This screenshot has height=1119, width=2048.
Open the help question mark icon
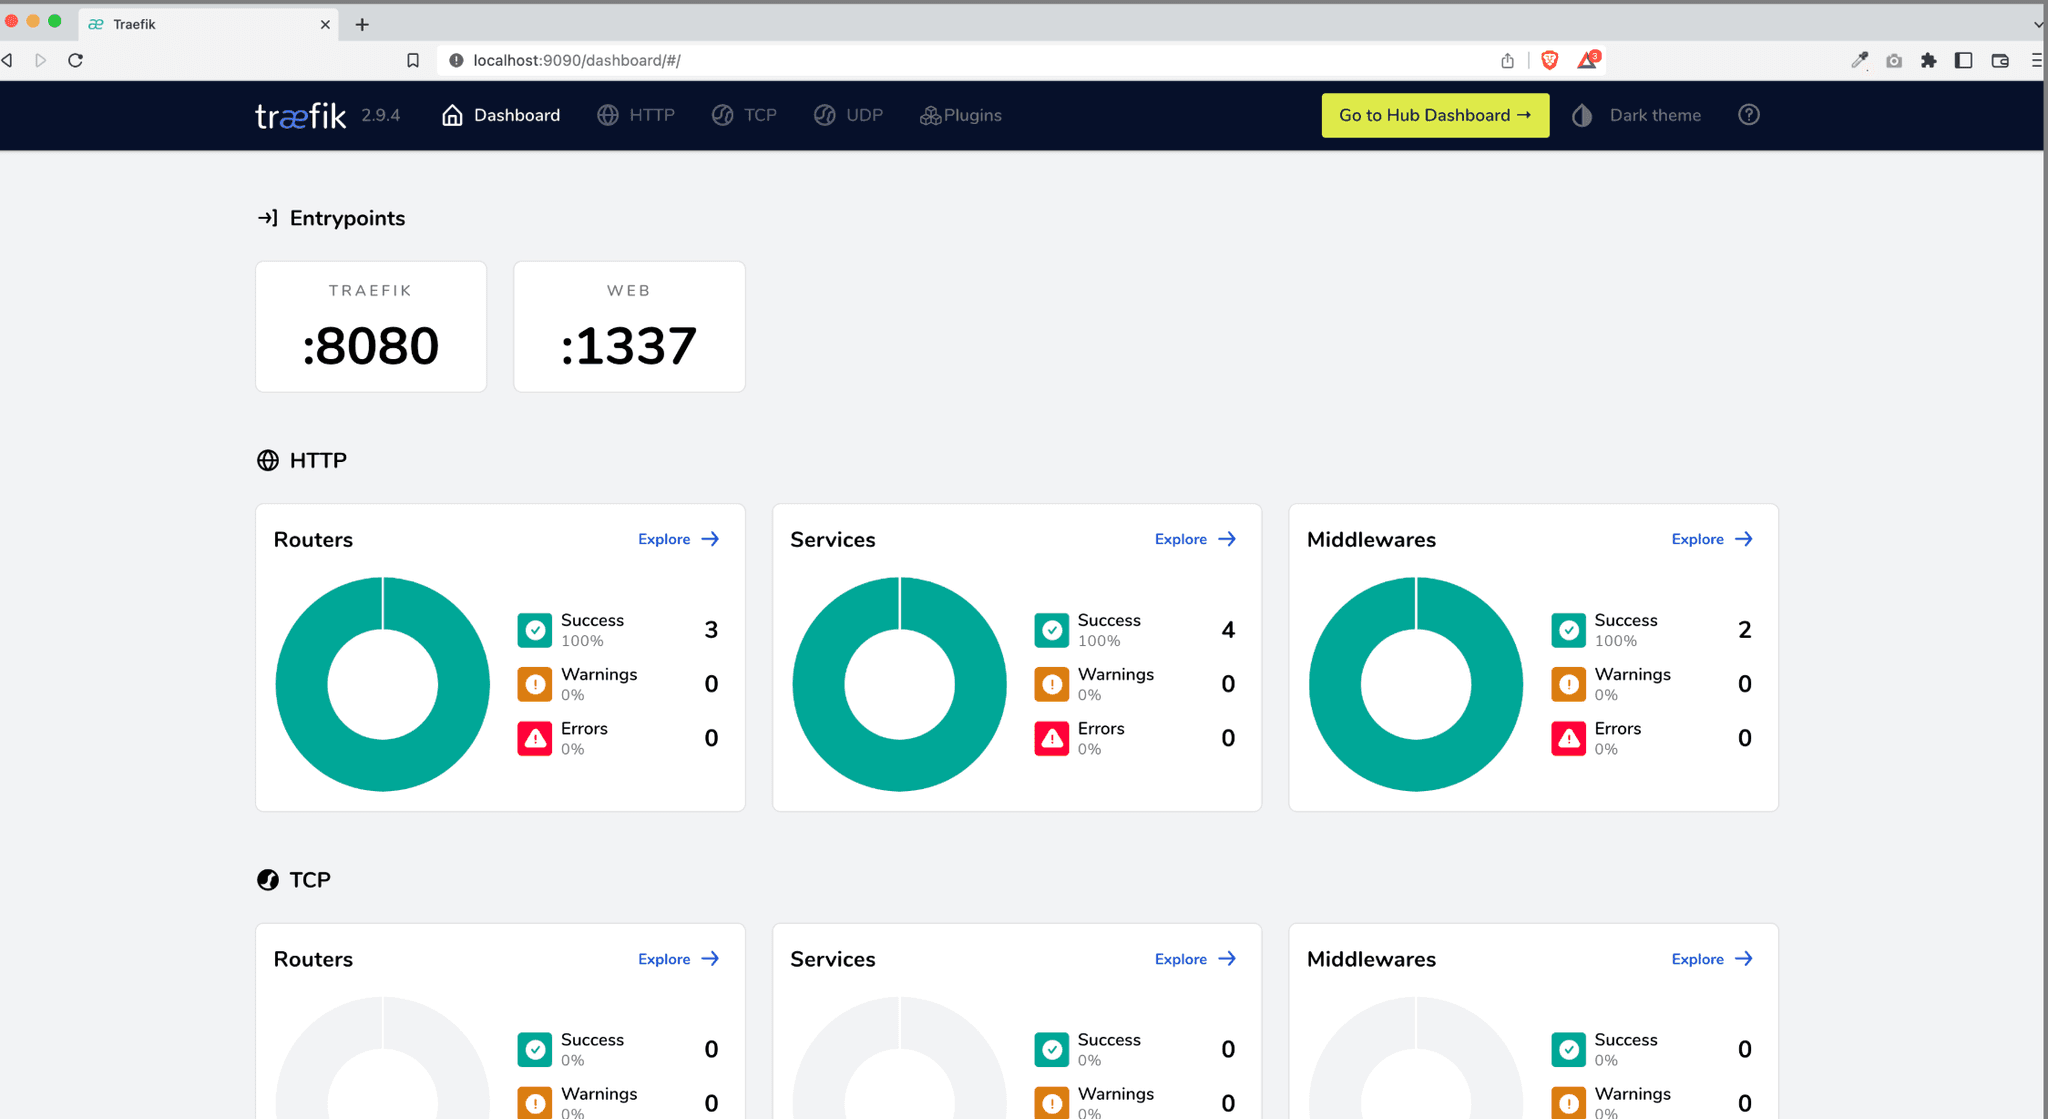pyautogui.click(x=1748, y=114)
